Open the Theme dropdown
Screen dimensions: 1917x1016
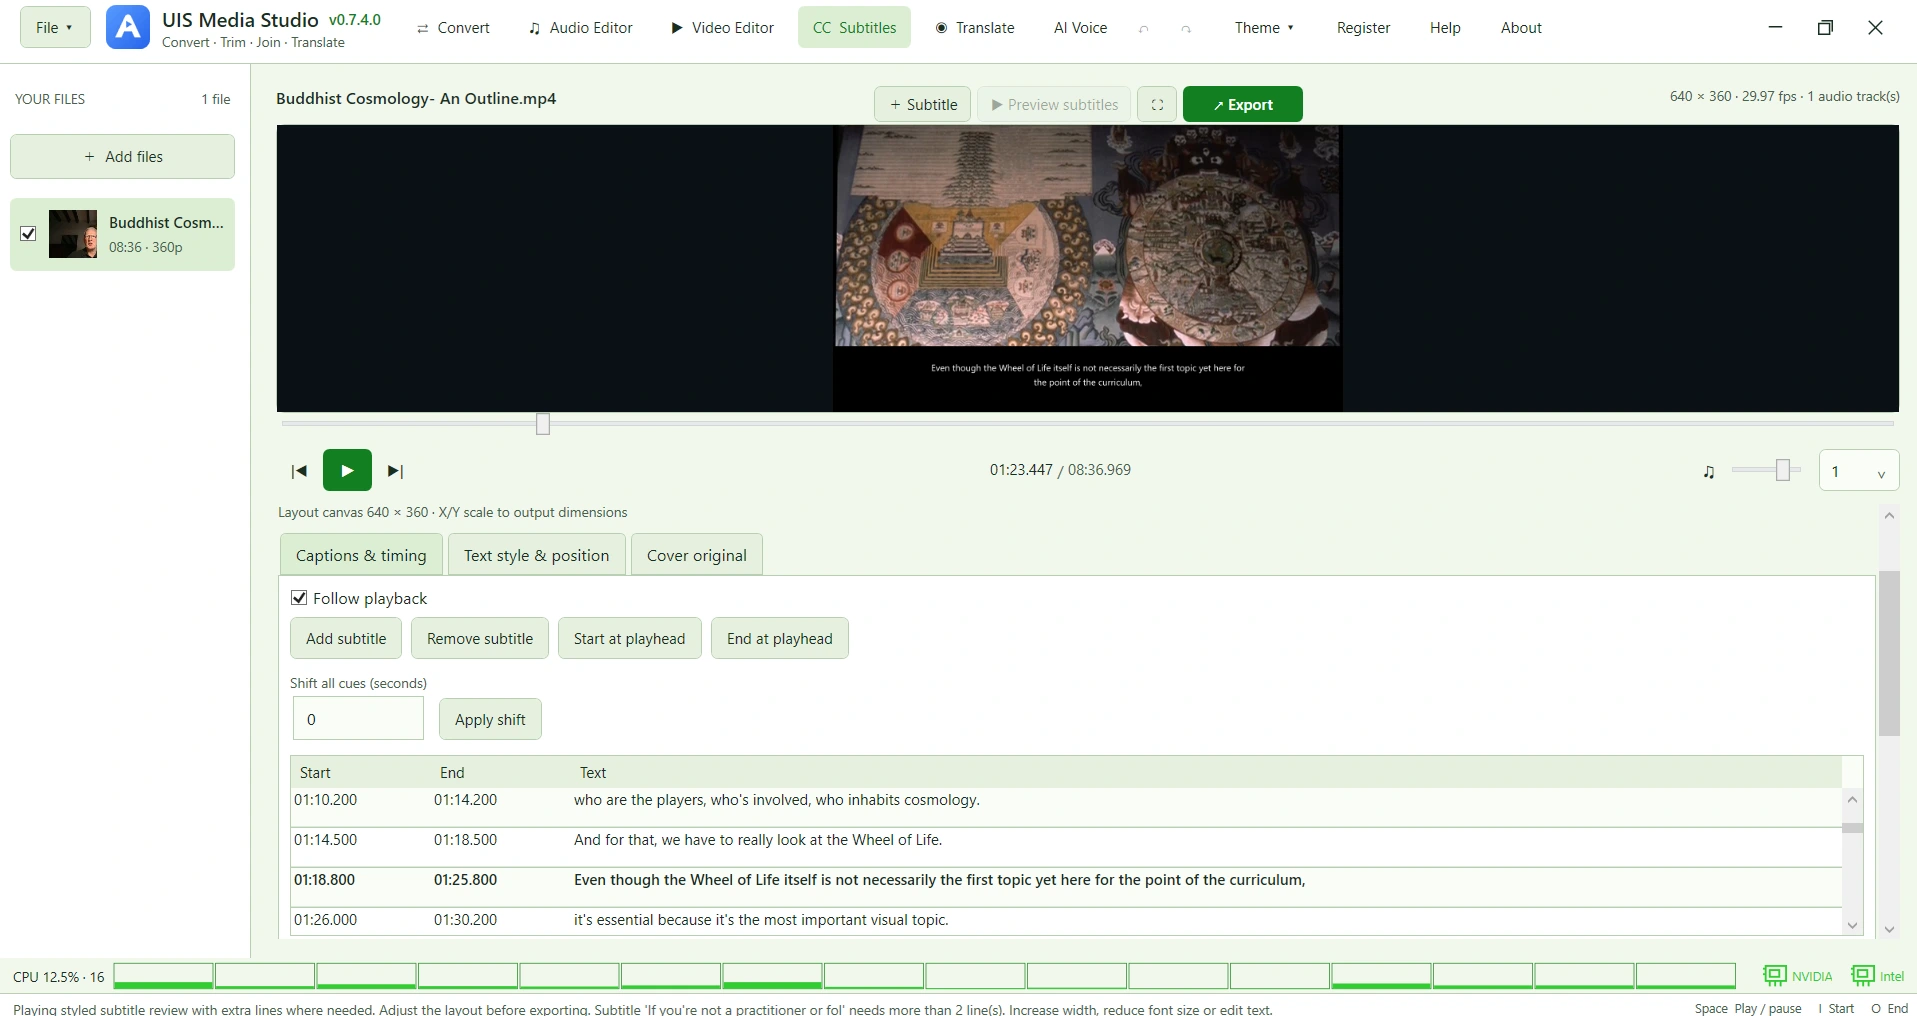1264,28
